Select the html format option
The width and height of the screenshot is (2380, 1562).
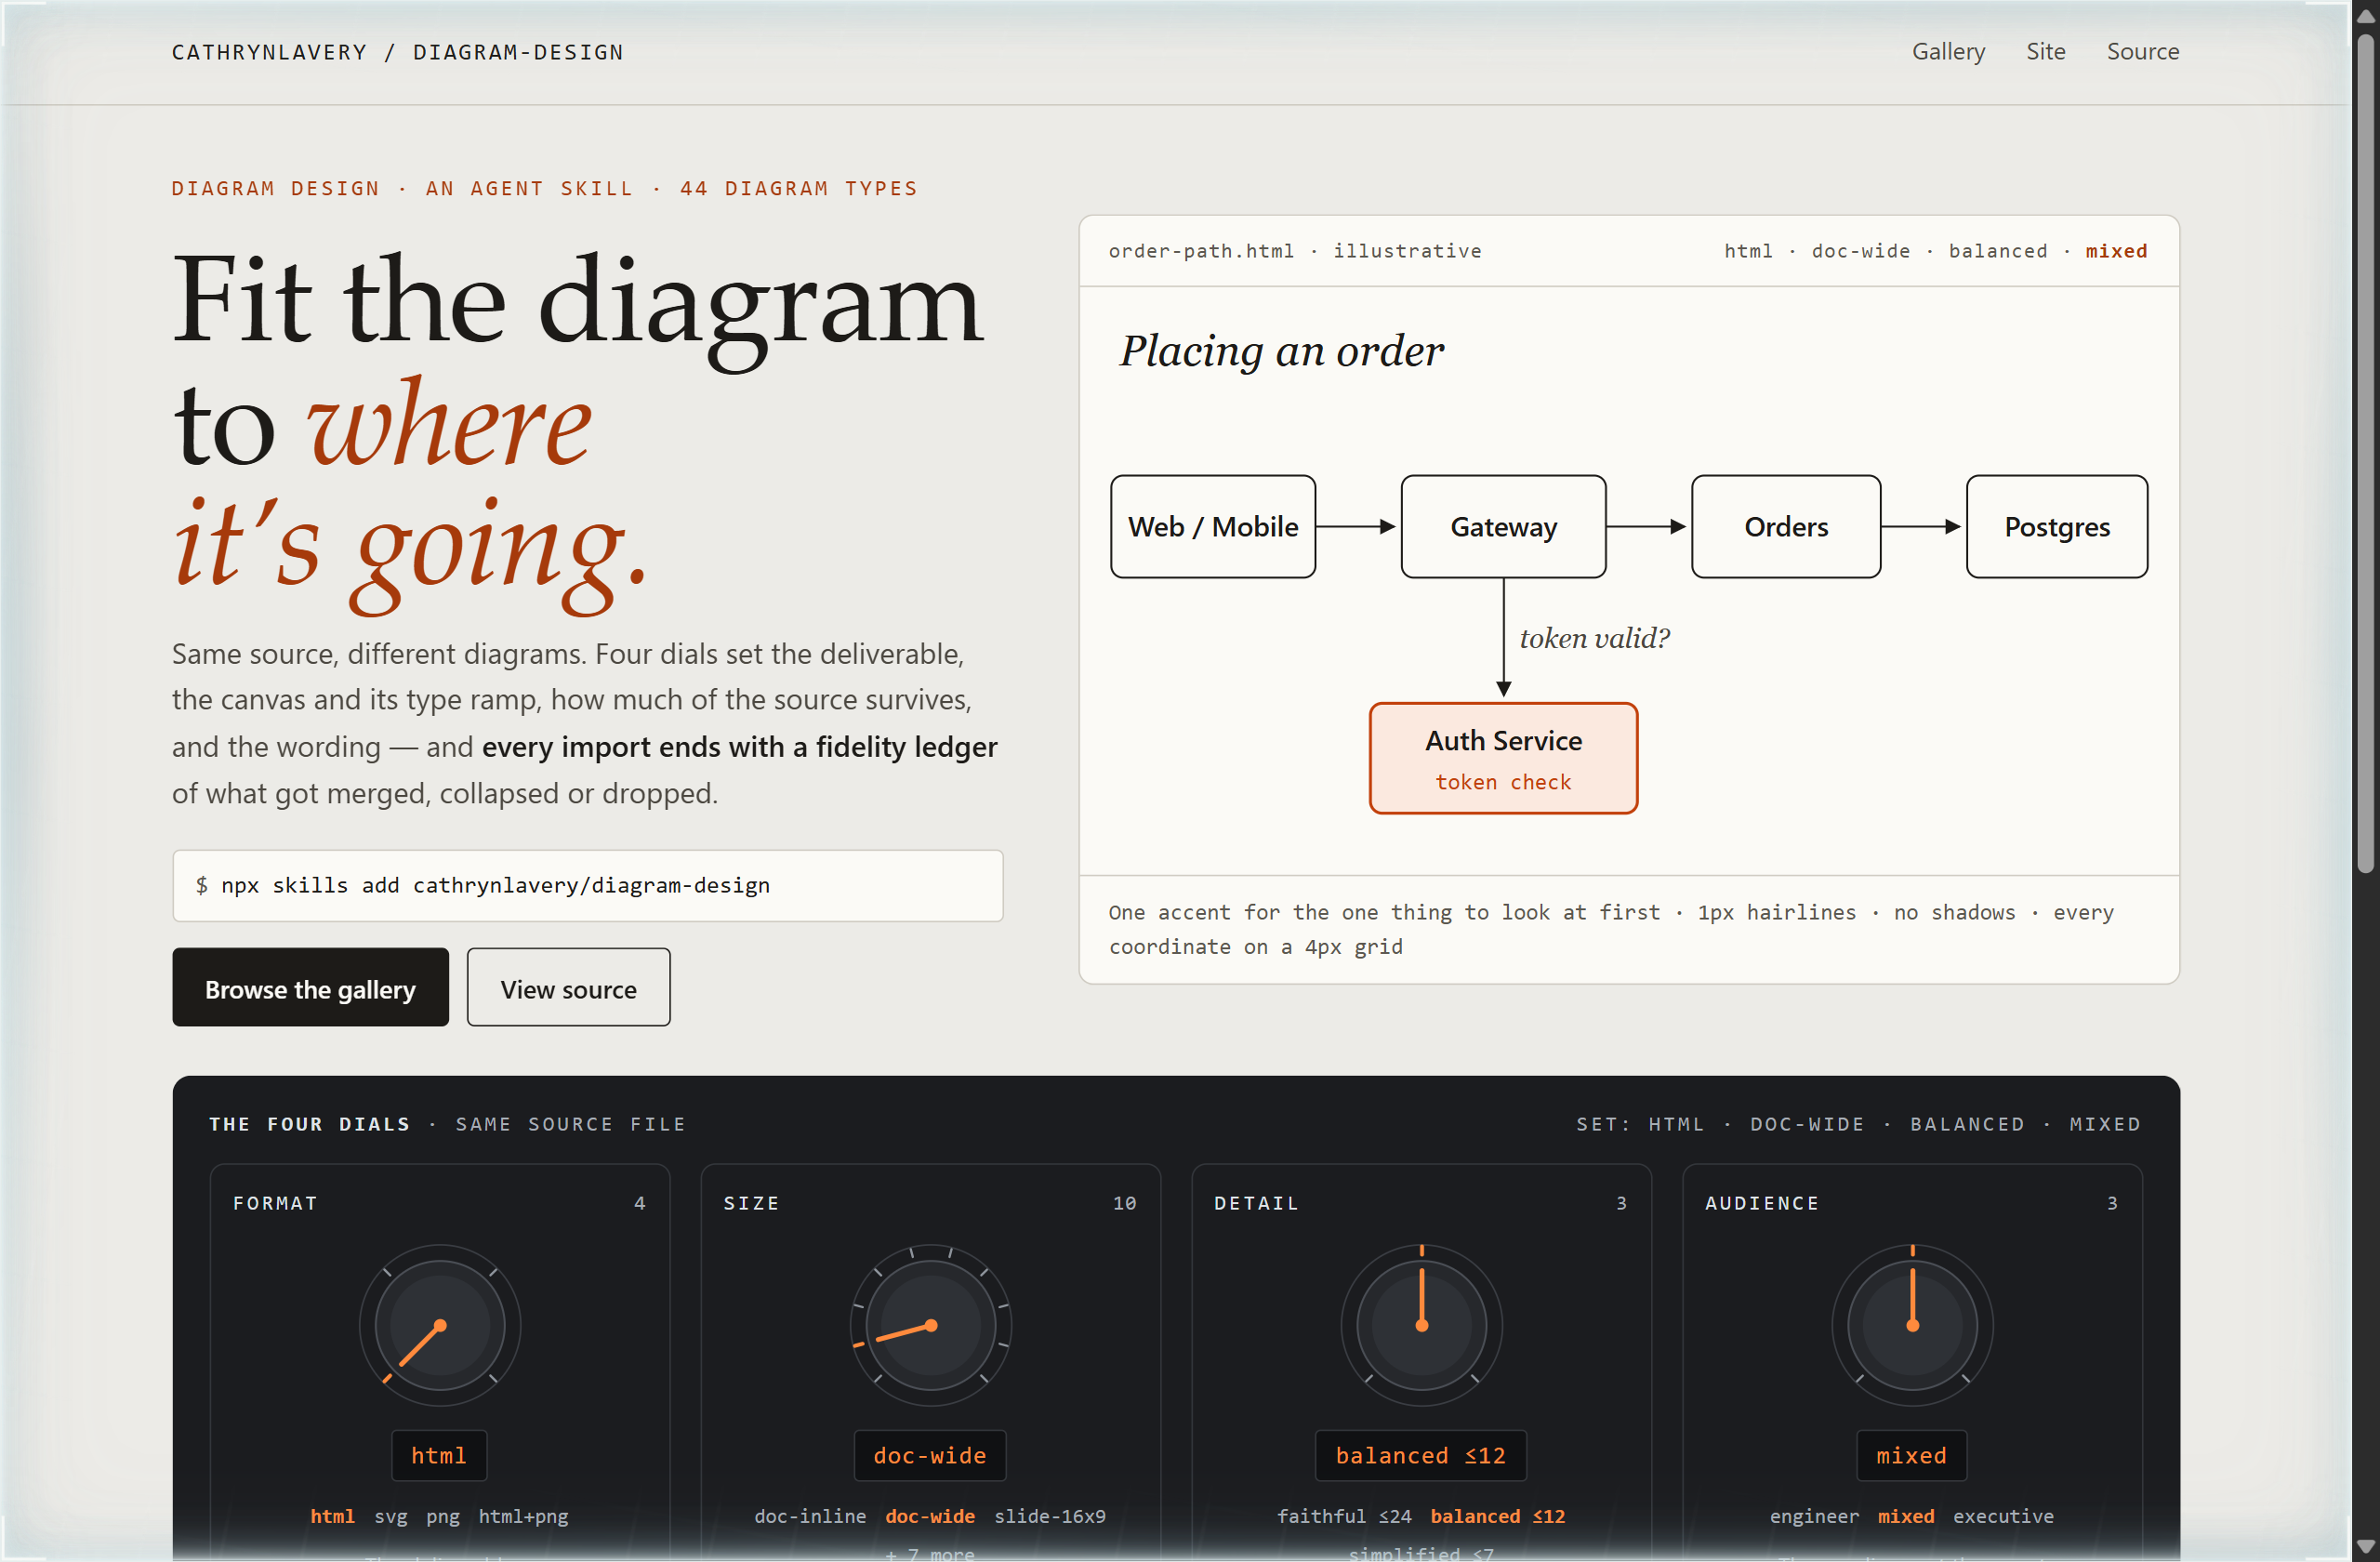tap(333, 1516)
